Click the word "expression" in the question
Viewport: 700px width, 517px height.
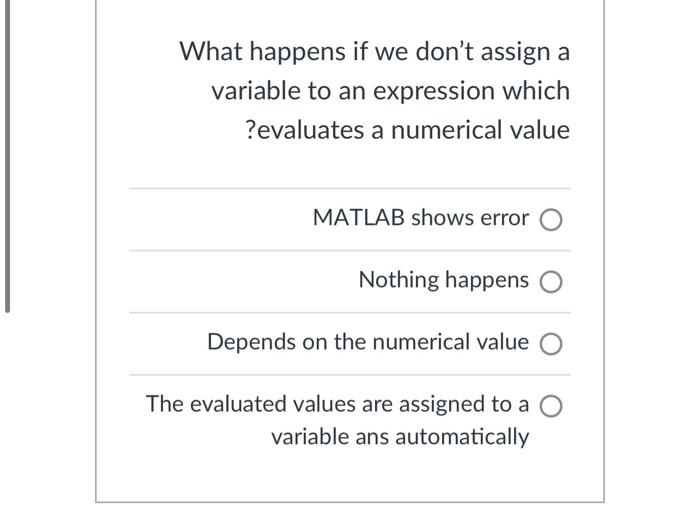pos(434,92)
